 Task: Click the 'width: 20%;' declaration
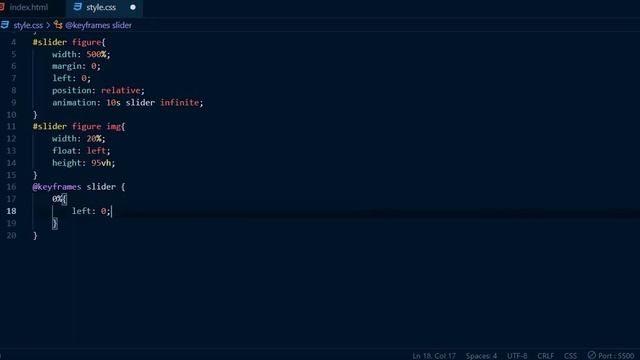pyautogui.click(x=78, y=139)
